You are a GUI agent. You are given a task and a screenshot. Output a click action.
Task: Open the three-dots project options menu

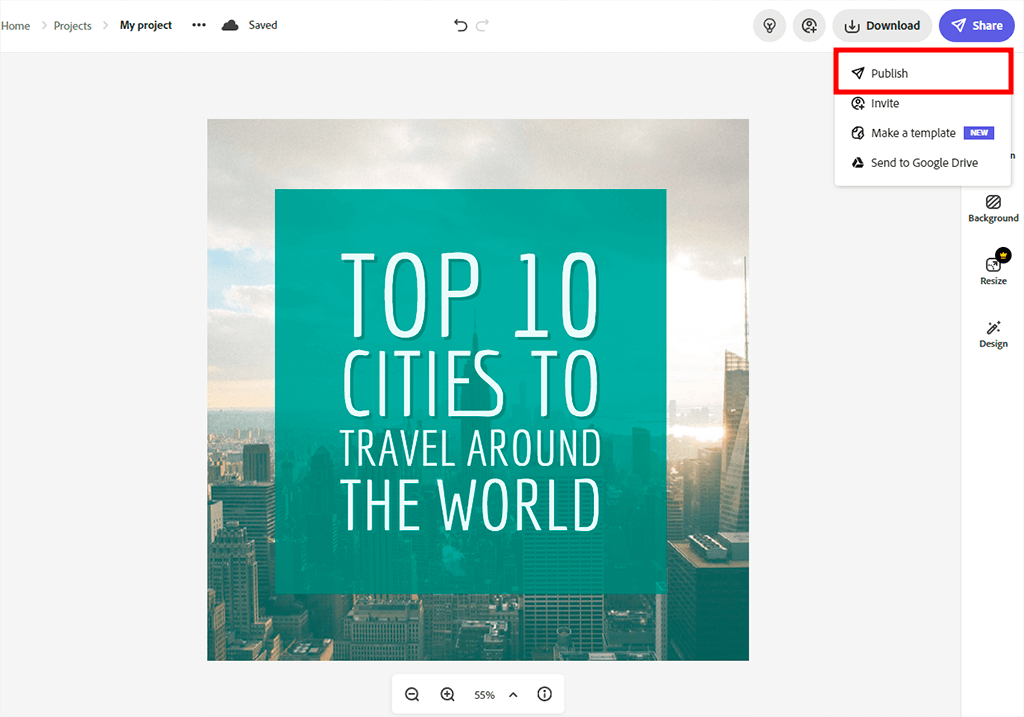[199, 25]
